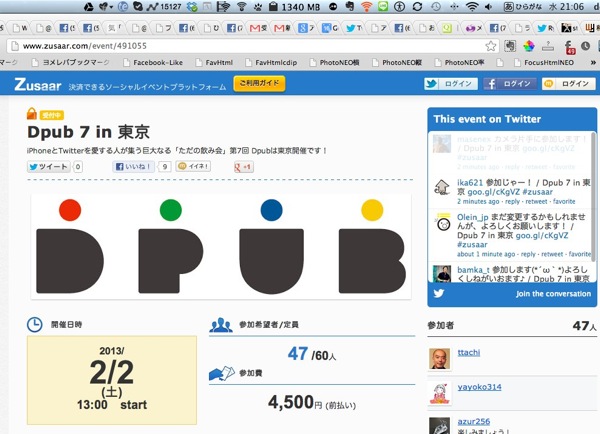The height and width of the screenshot is (434, 600).
Task: Open participant azur256's profile link
Action: click(x=474, y=421)
